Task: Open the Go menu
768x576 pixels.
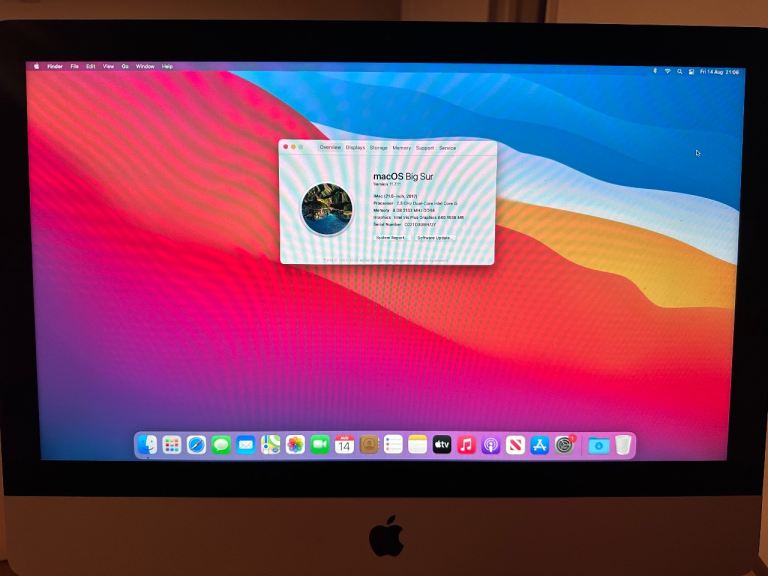Action: point(125,66)
